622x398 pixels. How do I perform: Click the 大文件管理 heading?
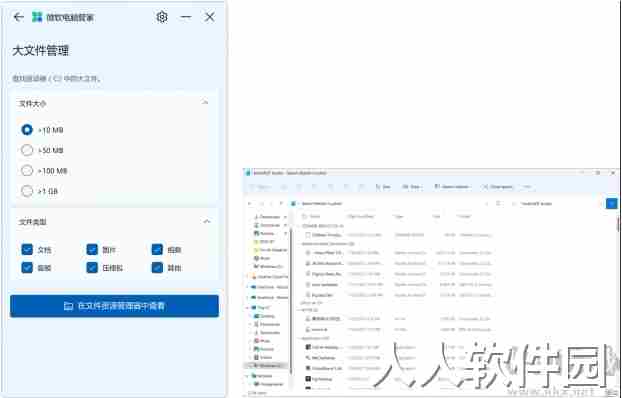pos(41,51)
